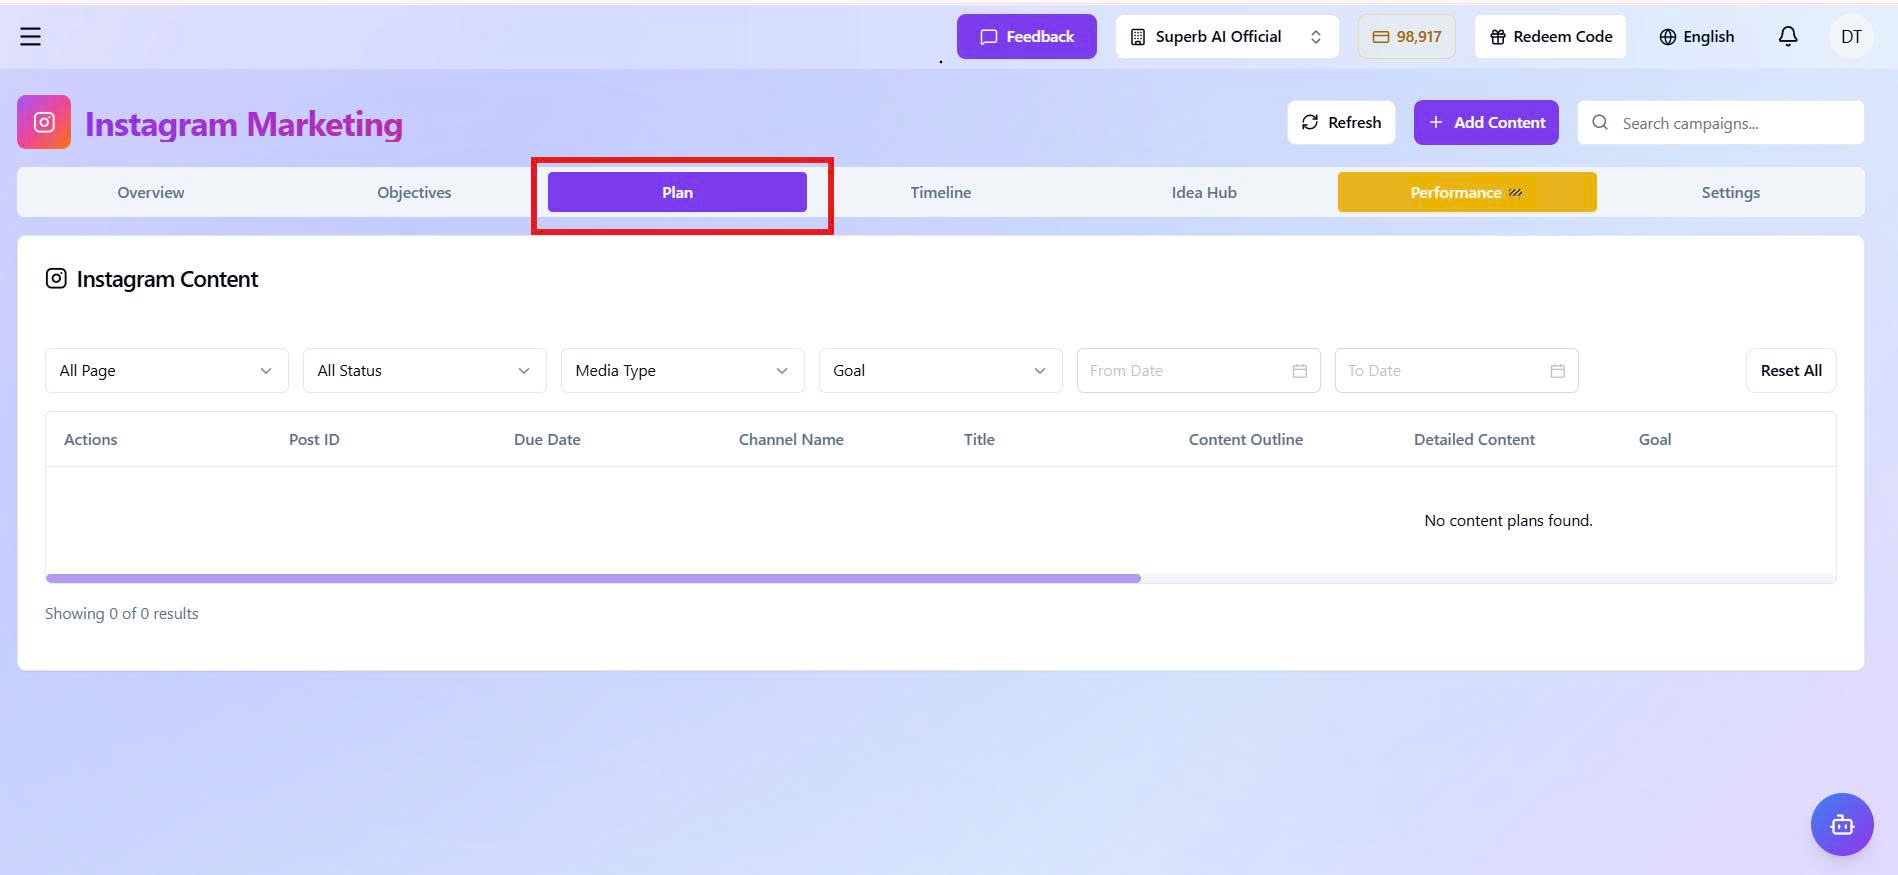Go to the Performance tab

tap(1466, 193)
